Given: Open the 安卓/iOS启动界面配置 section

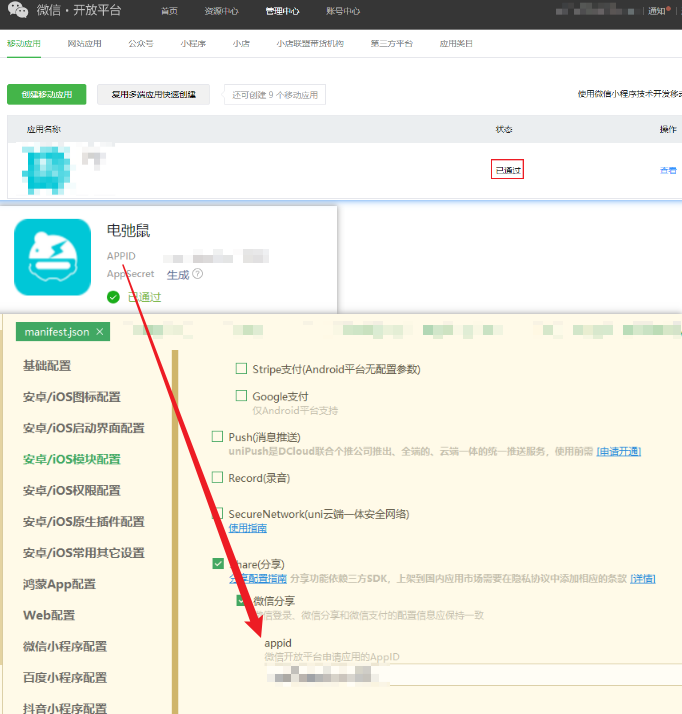Looking at the screenshot, I should click(x=84, y=428).
